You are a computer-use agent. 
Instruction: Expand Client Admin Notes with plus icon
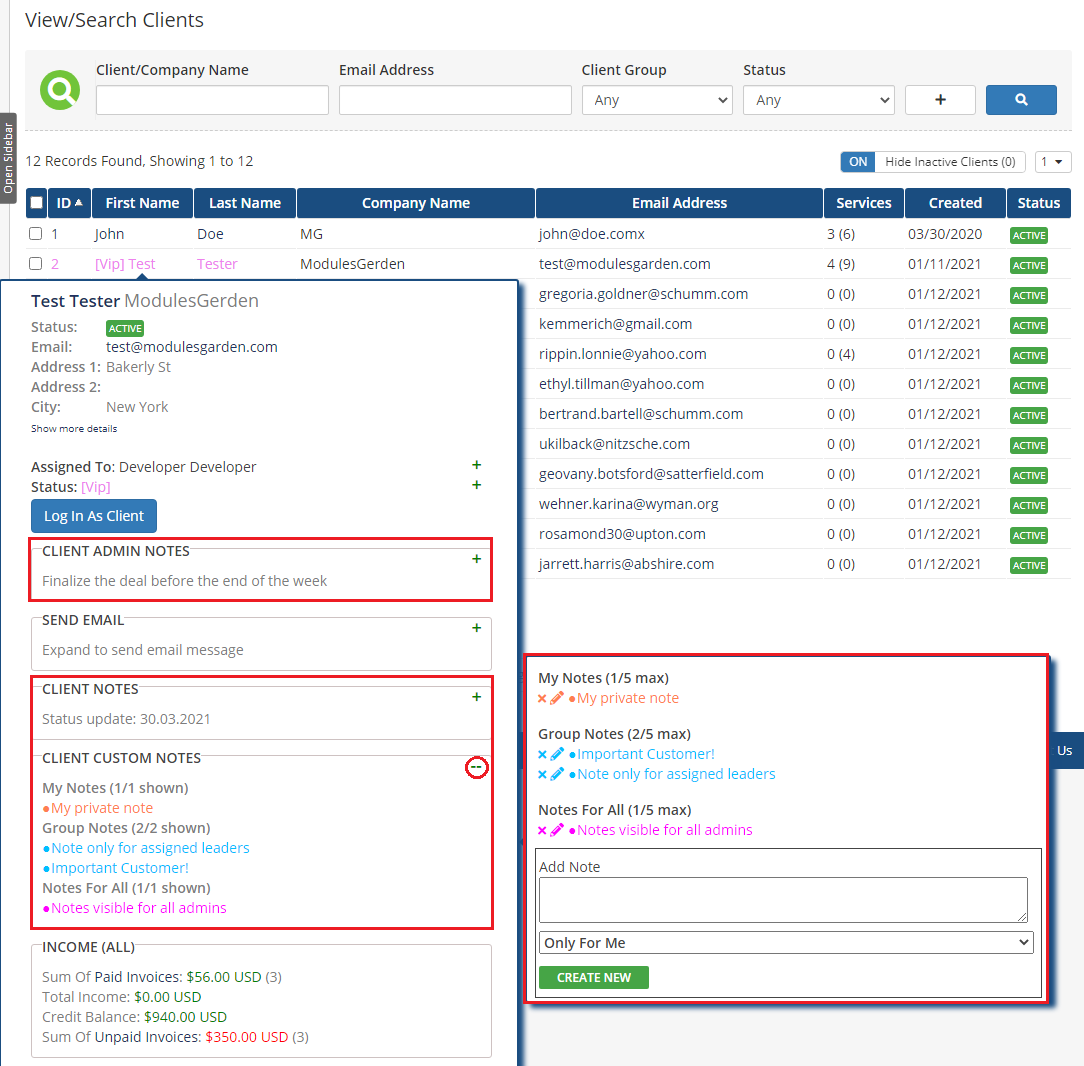coord(476,559)
